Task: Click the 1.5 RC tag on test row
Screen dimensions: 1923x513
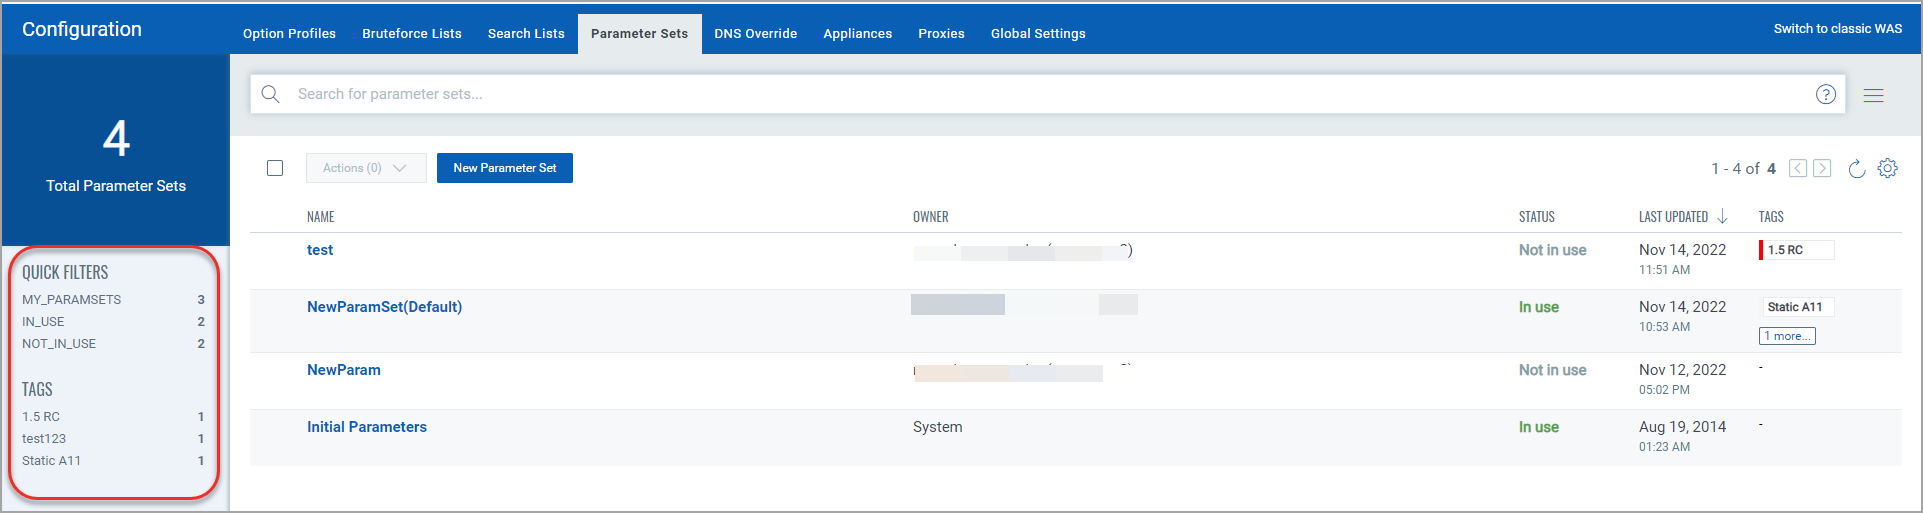Action: [x=1796, y=250]
